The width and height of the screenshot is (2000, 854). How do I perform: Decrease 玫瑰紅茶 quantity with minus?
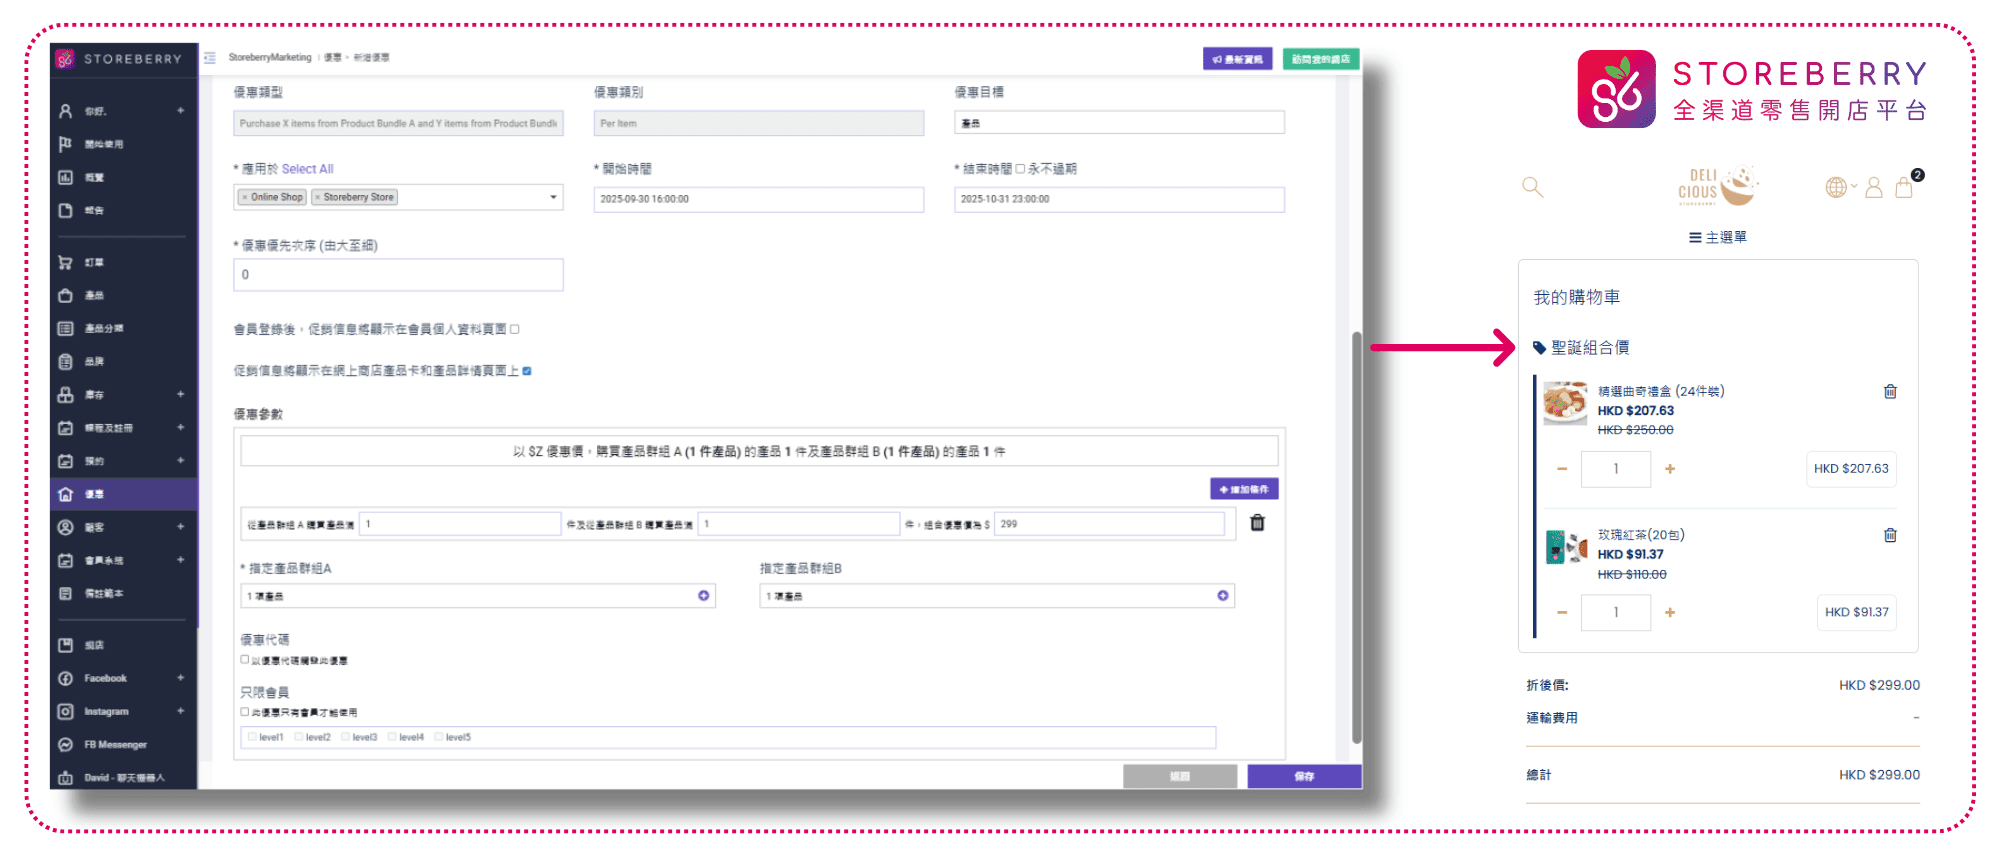[1562, 613]
